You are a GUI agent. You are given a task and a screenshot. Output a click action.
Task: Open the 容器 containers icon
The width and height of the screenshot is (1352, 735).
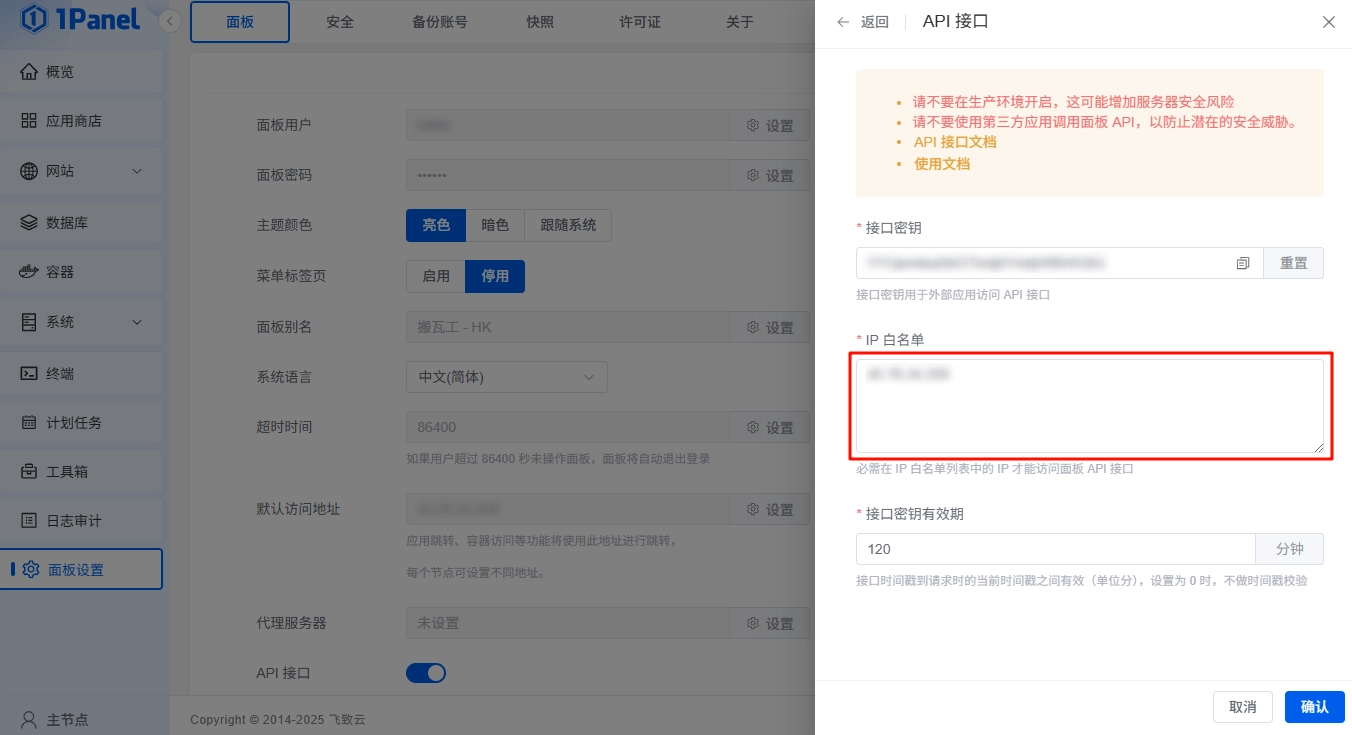[x=29, y=272]
